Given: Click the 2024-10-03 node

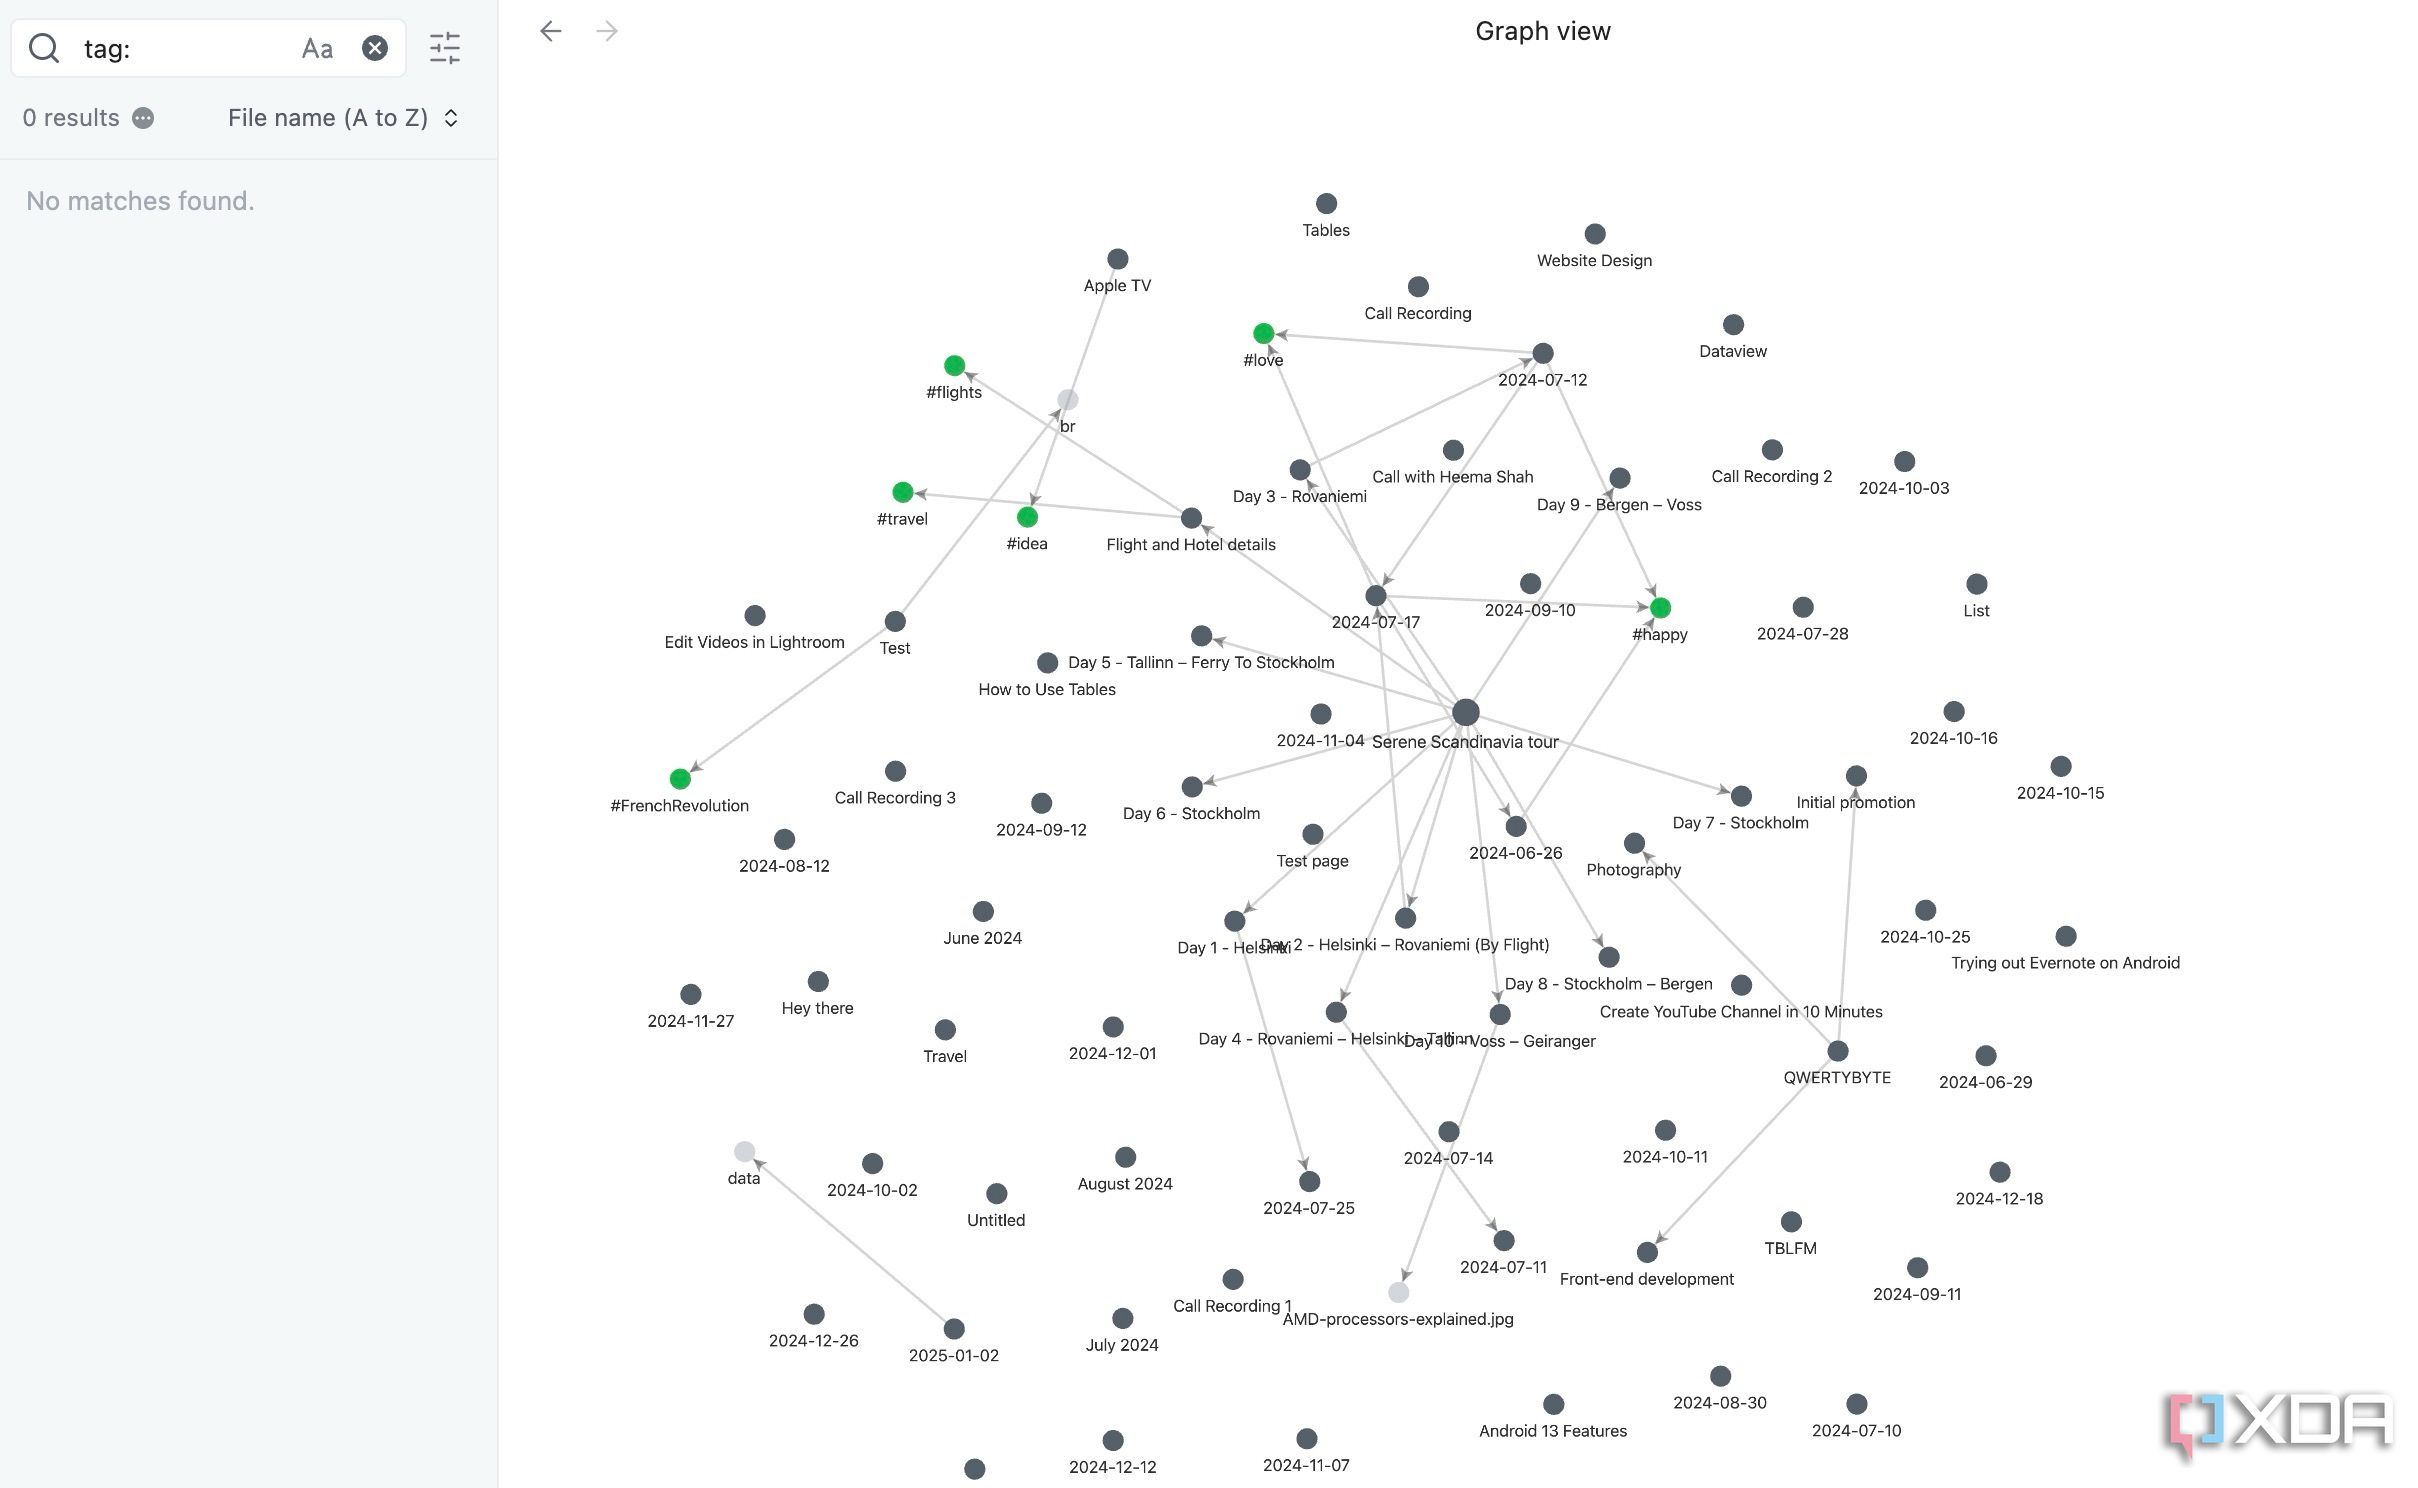Looking at the screenshot, I should pyautogui.click(x=1904, y=461).
